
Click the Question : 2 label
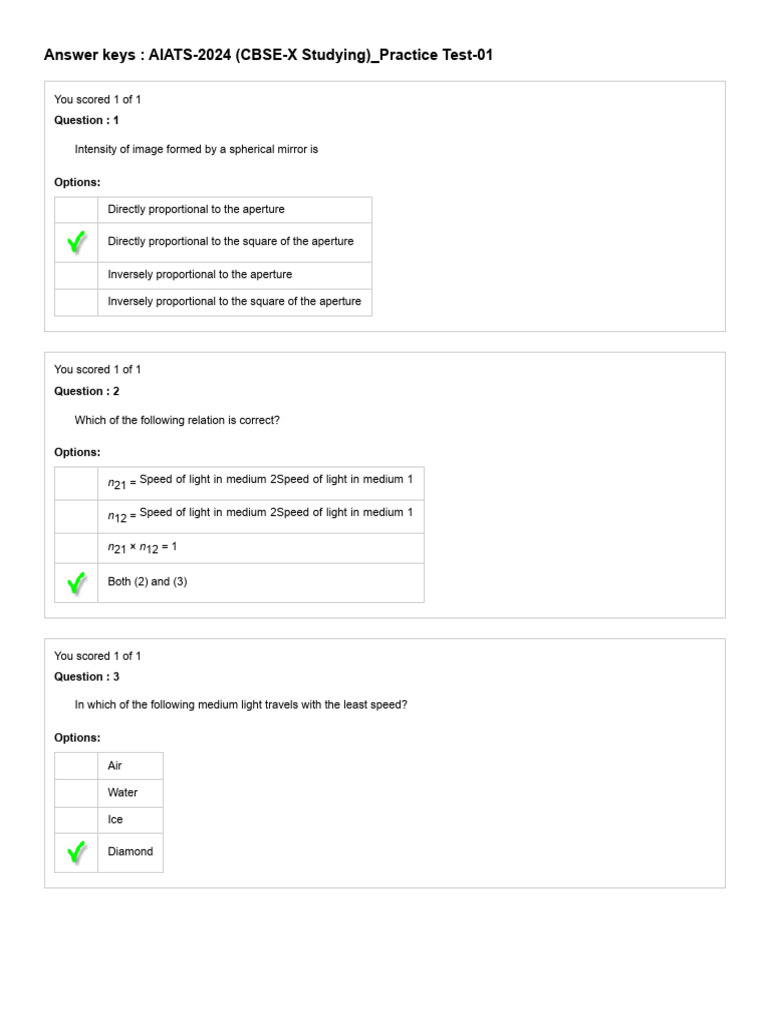(86, 391)
